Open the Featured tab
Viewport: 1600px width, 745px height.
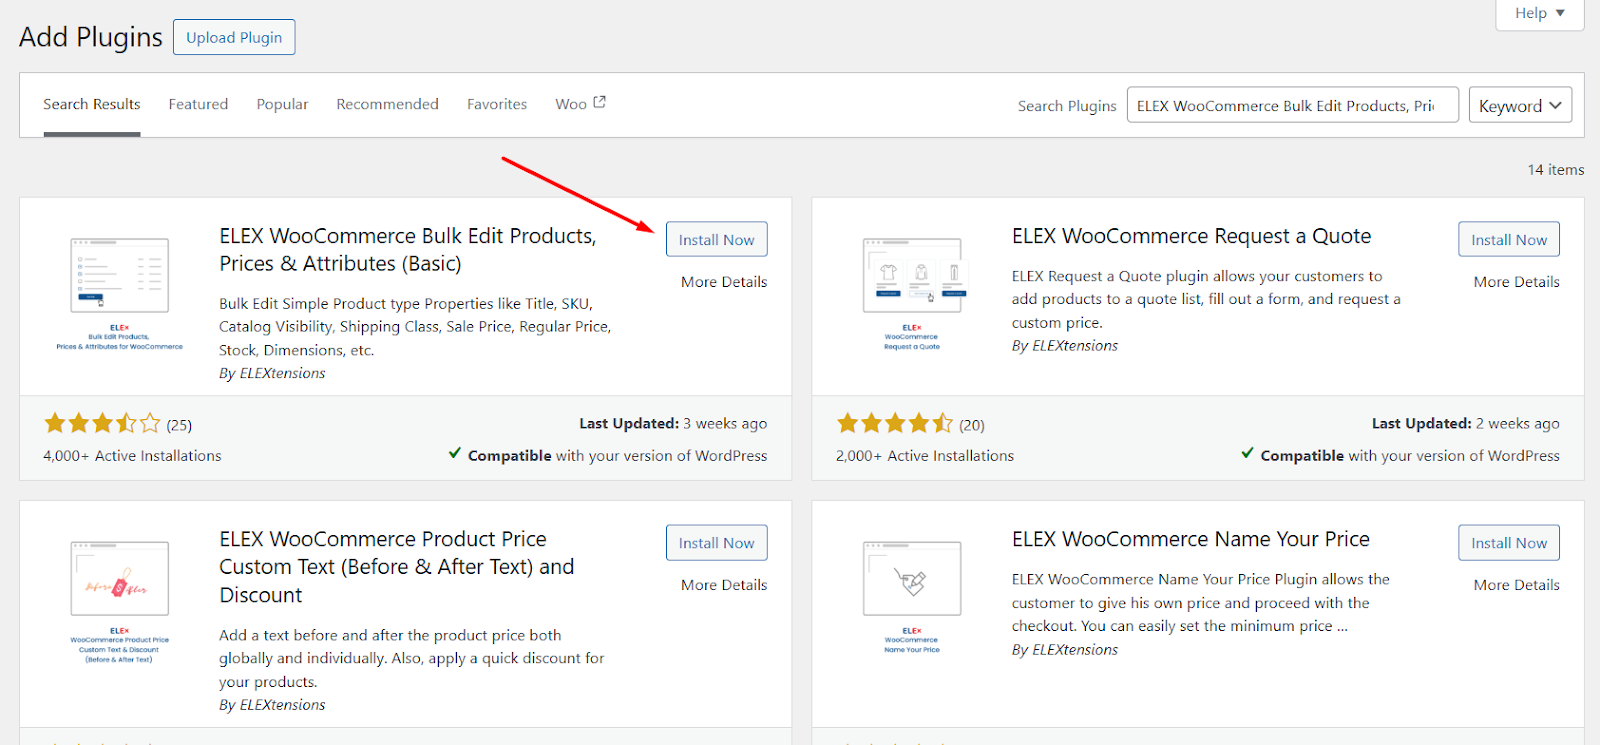pos(198,104)
